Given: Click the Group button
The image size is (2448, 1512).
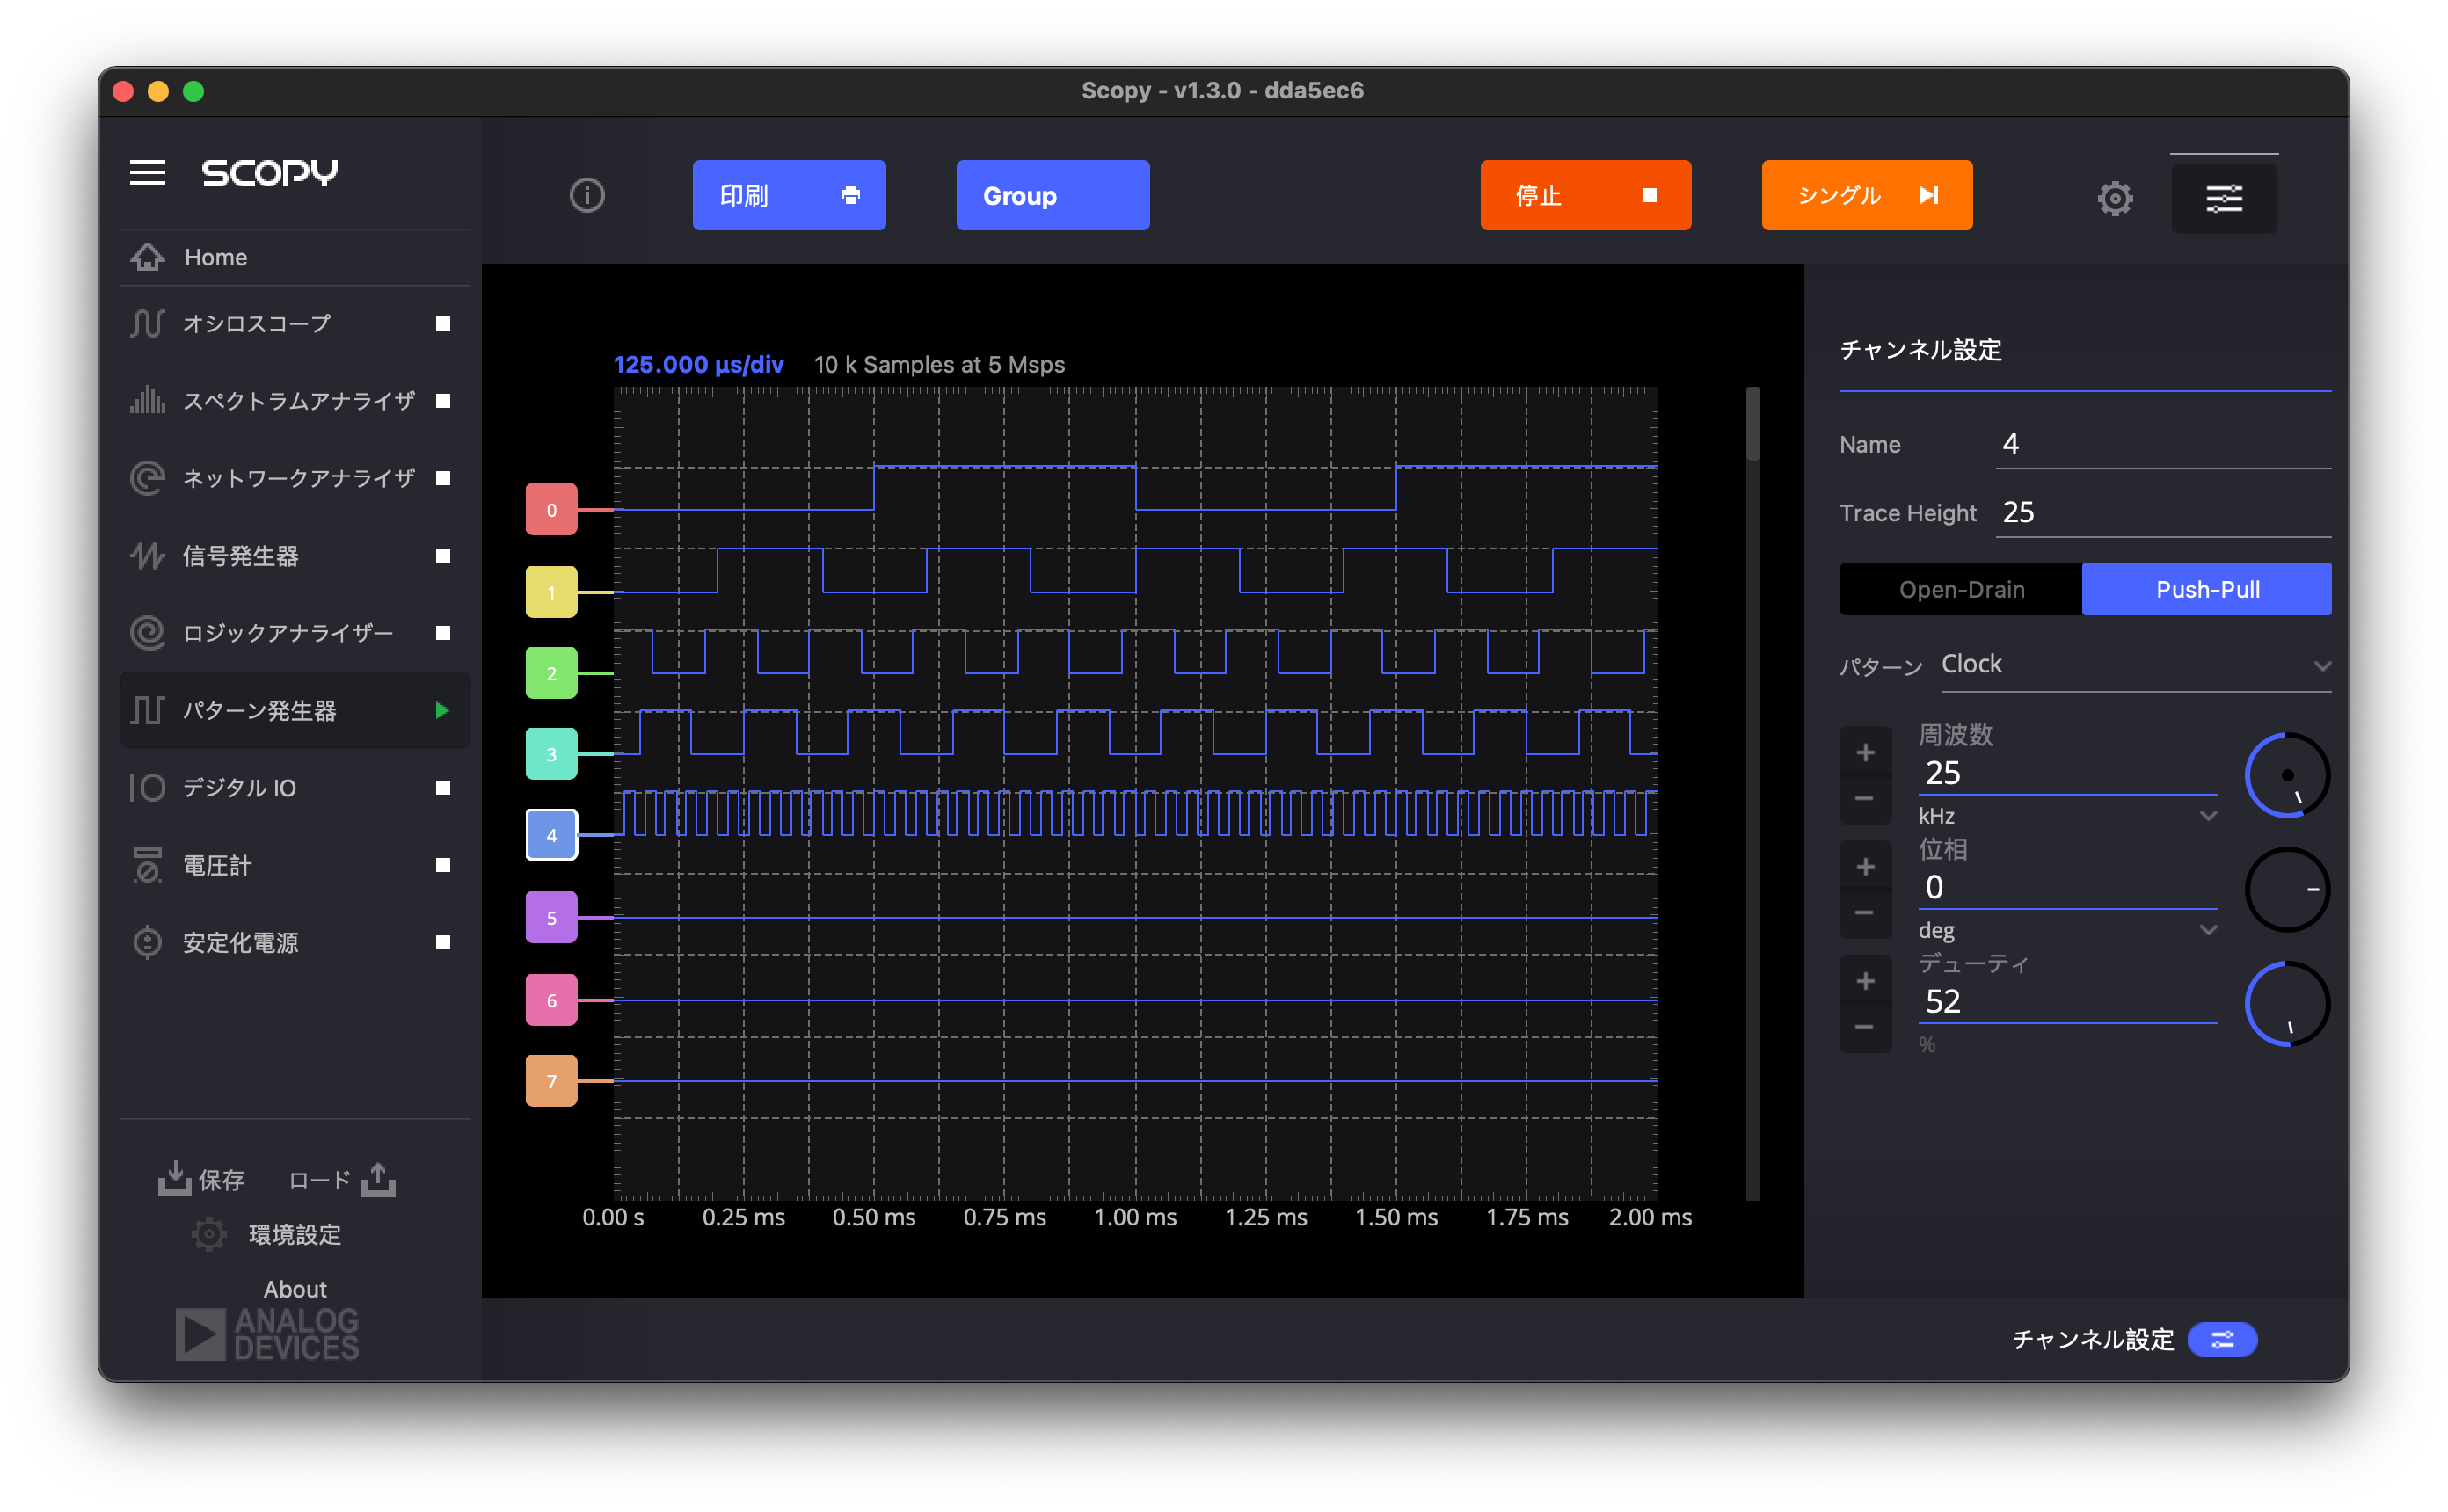Looking at the screenshot, I should (x=1052, y=195).
